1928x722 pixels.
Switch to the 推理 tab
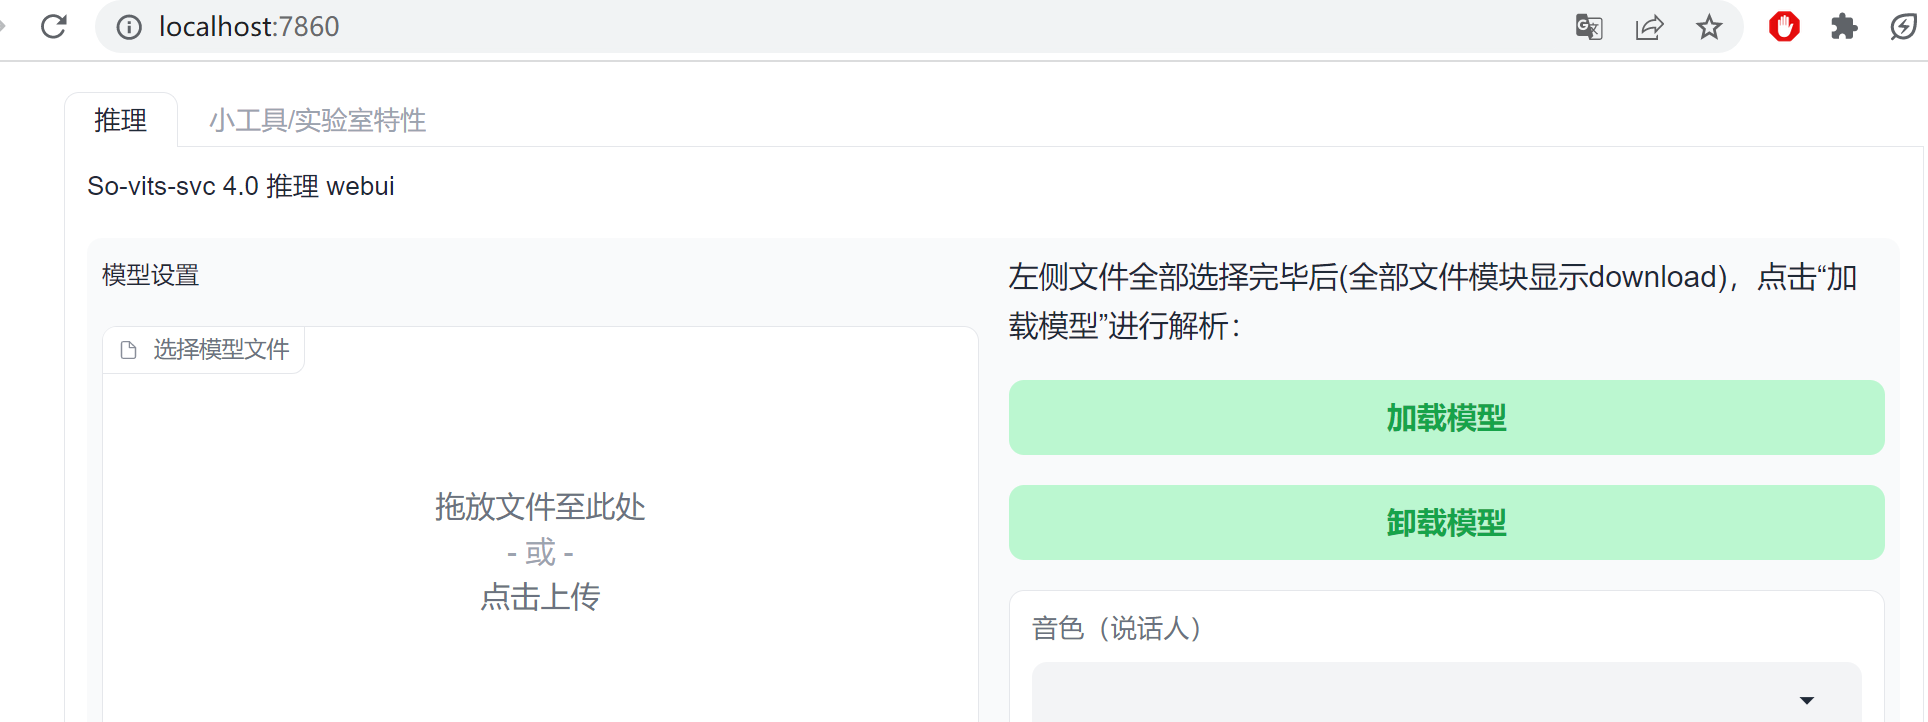pyautogui.click(x=121, y=120)
